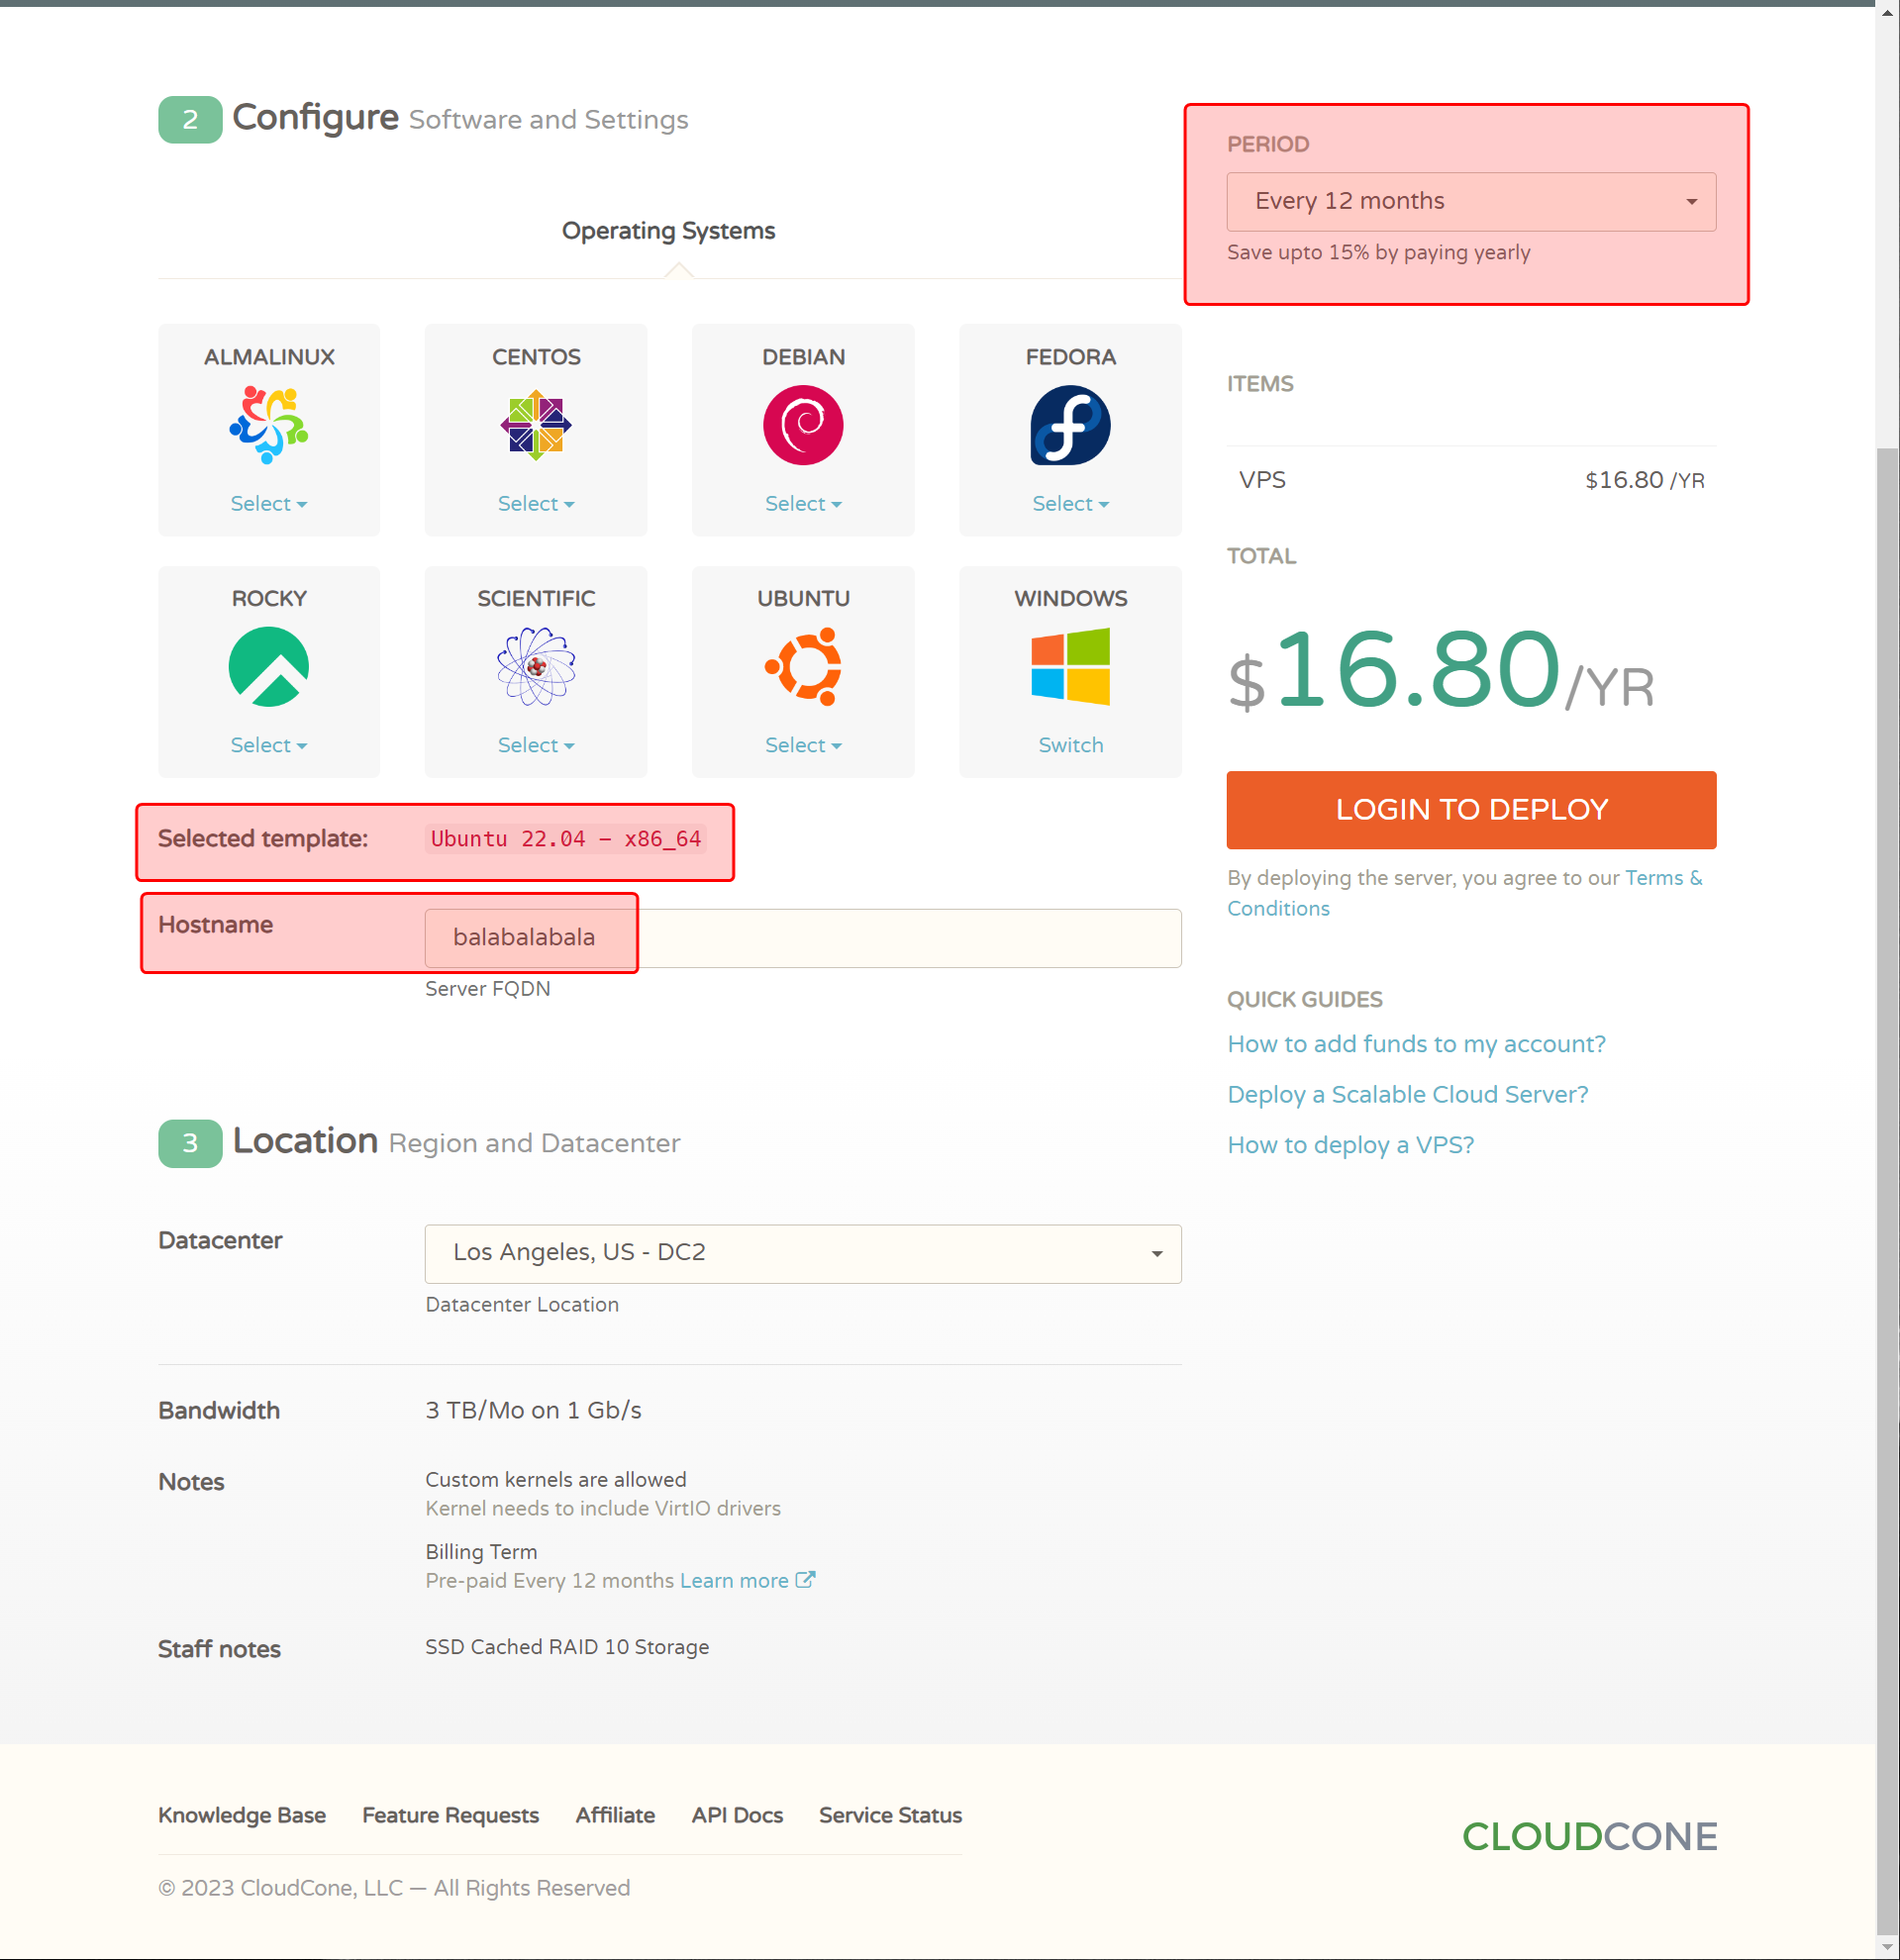Screen dimensions: 1900x1960
Task: Open the Period billing dropdown
Action: (x=1470, y=202)
